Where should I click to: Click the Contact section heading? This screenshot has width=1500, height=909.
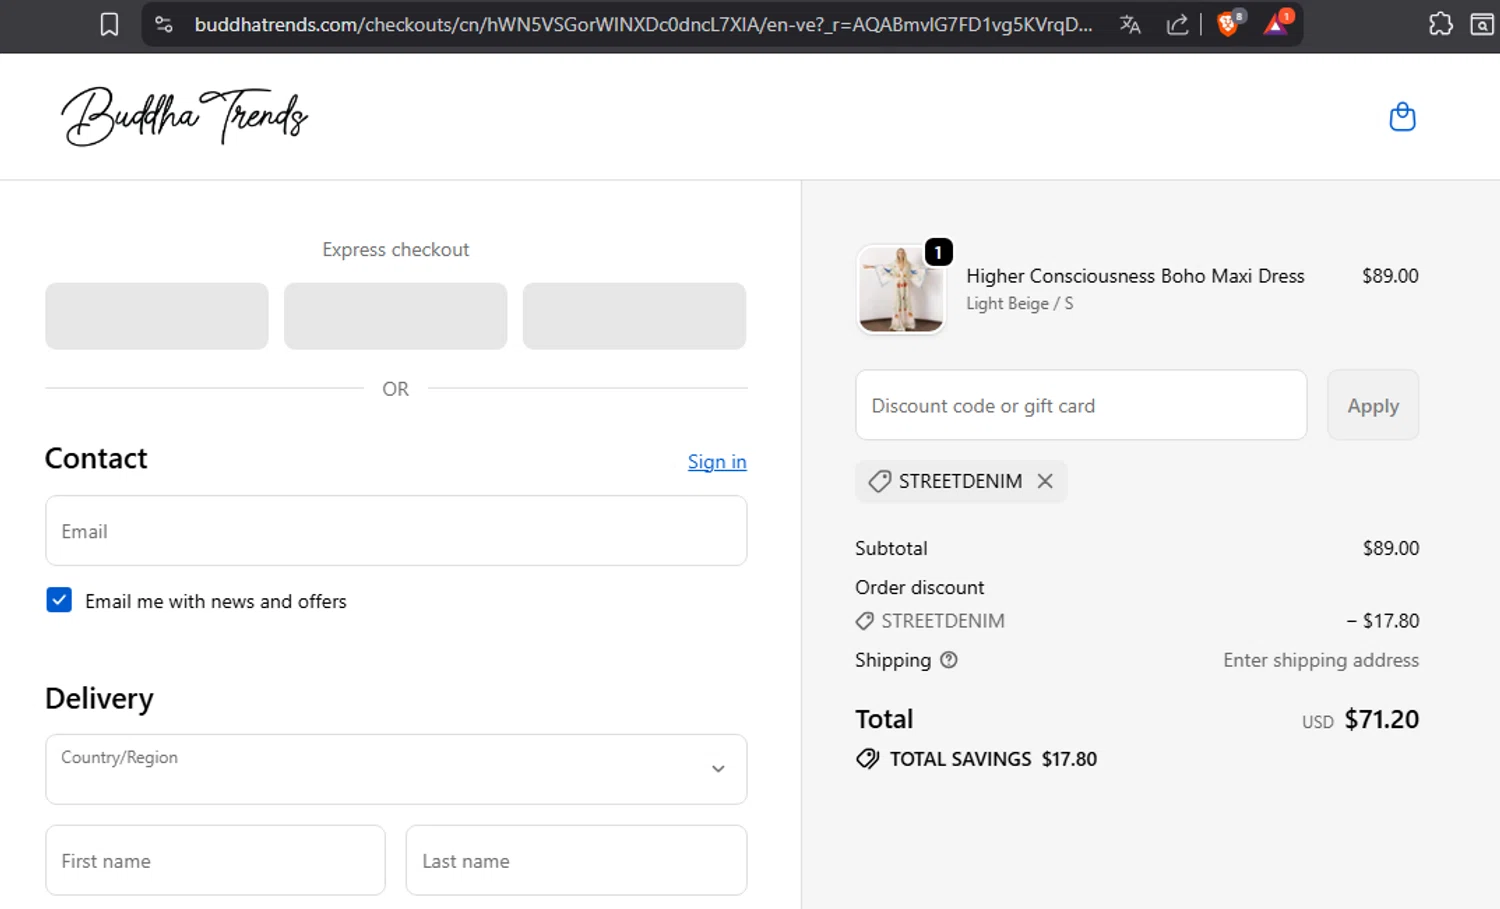[96, 458]
